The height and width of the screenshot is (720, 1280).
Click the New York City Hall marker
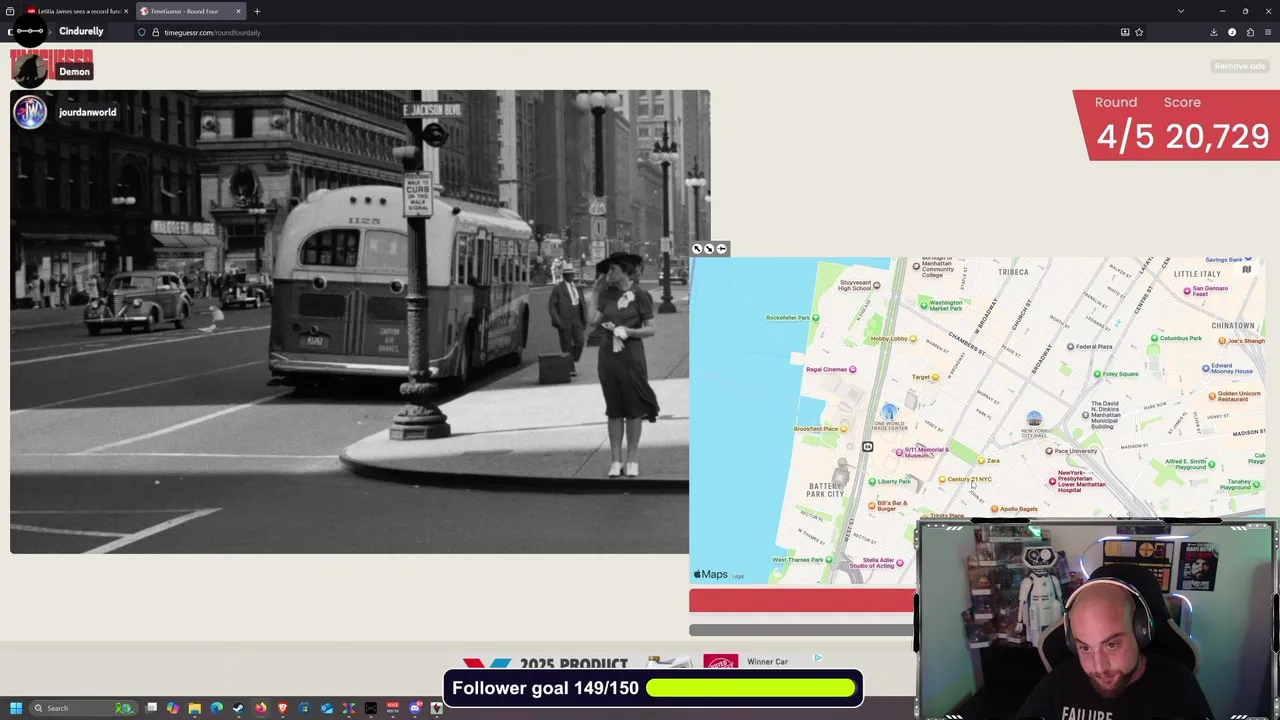[1034, 418]
